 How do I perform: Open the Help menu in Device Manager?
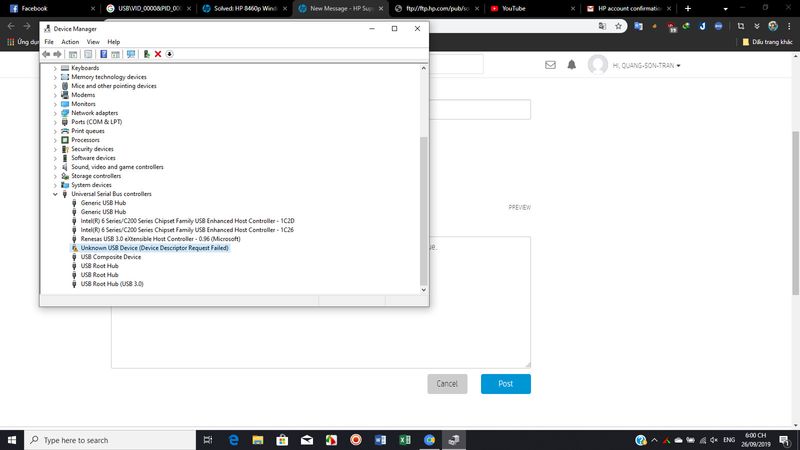coord(113,42)
